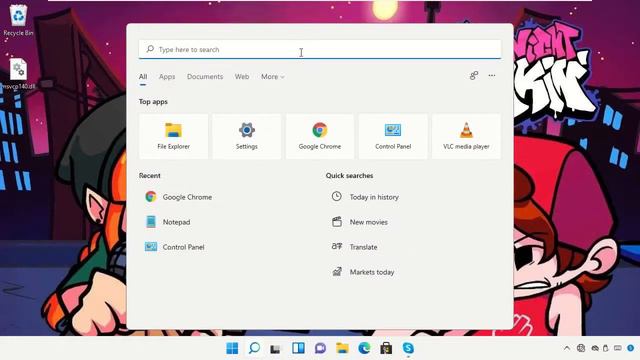
Task: Launch Google Chrome from Top apps
Action: pos(320,136)
